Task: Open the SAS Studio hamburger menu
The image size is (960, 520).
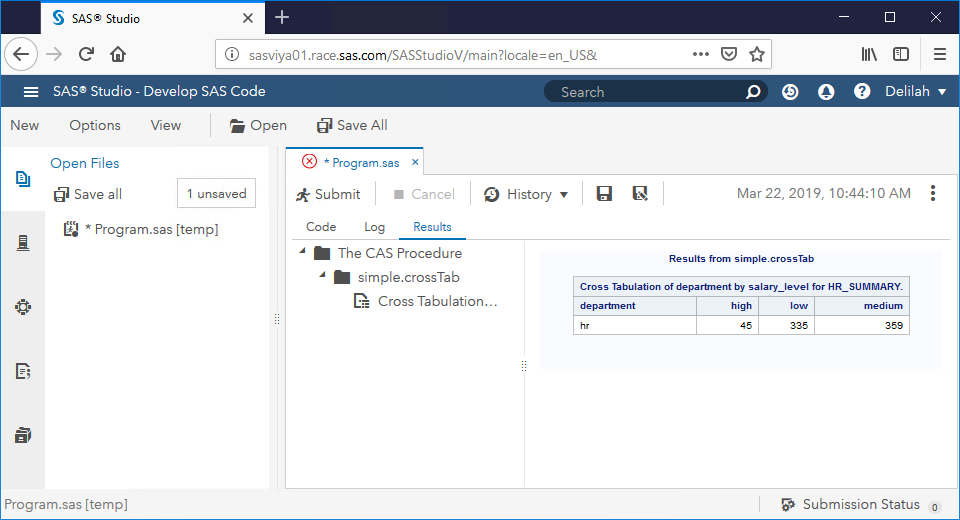Action: tap(31, 92)
